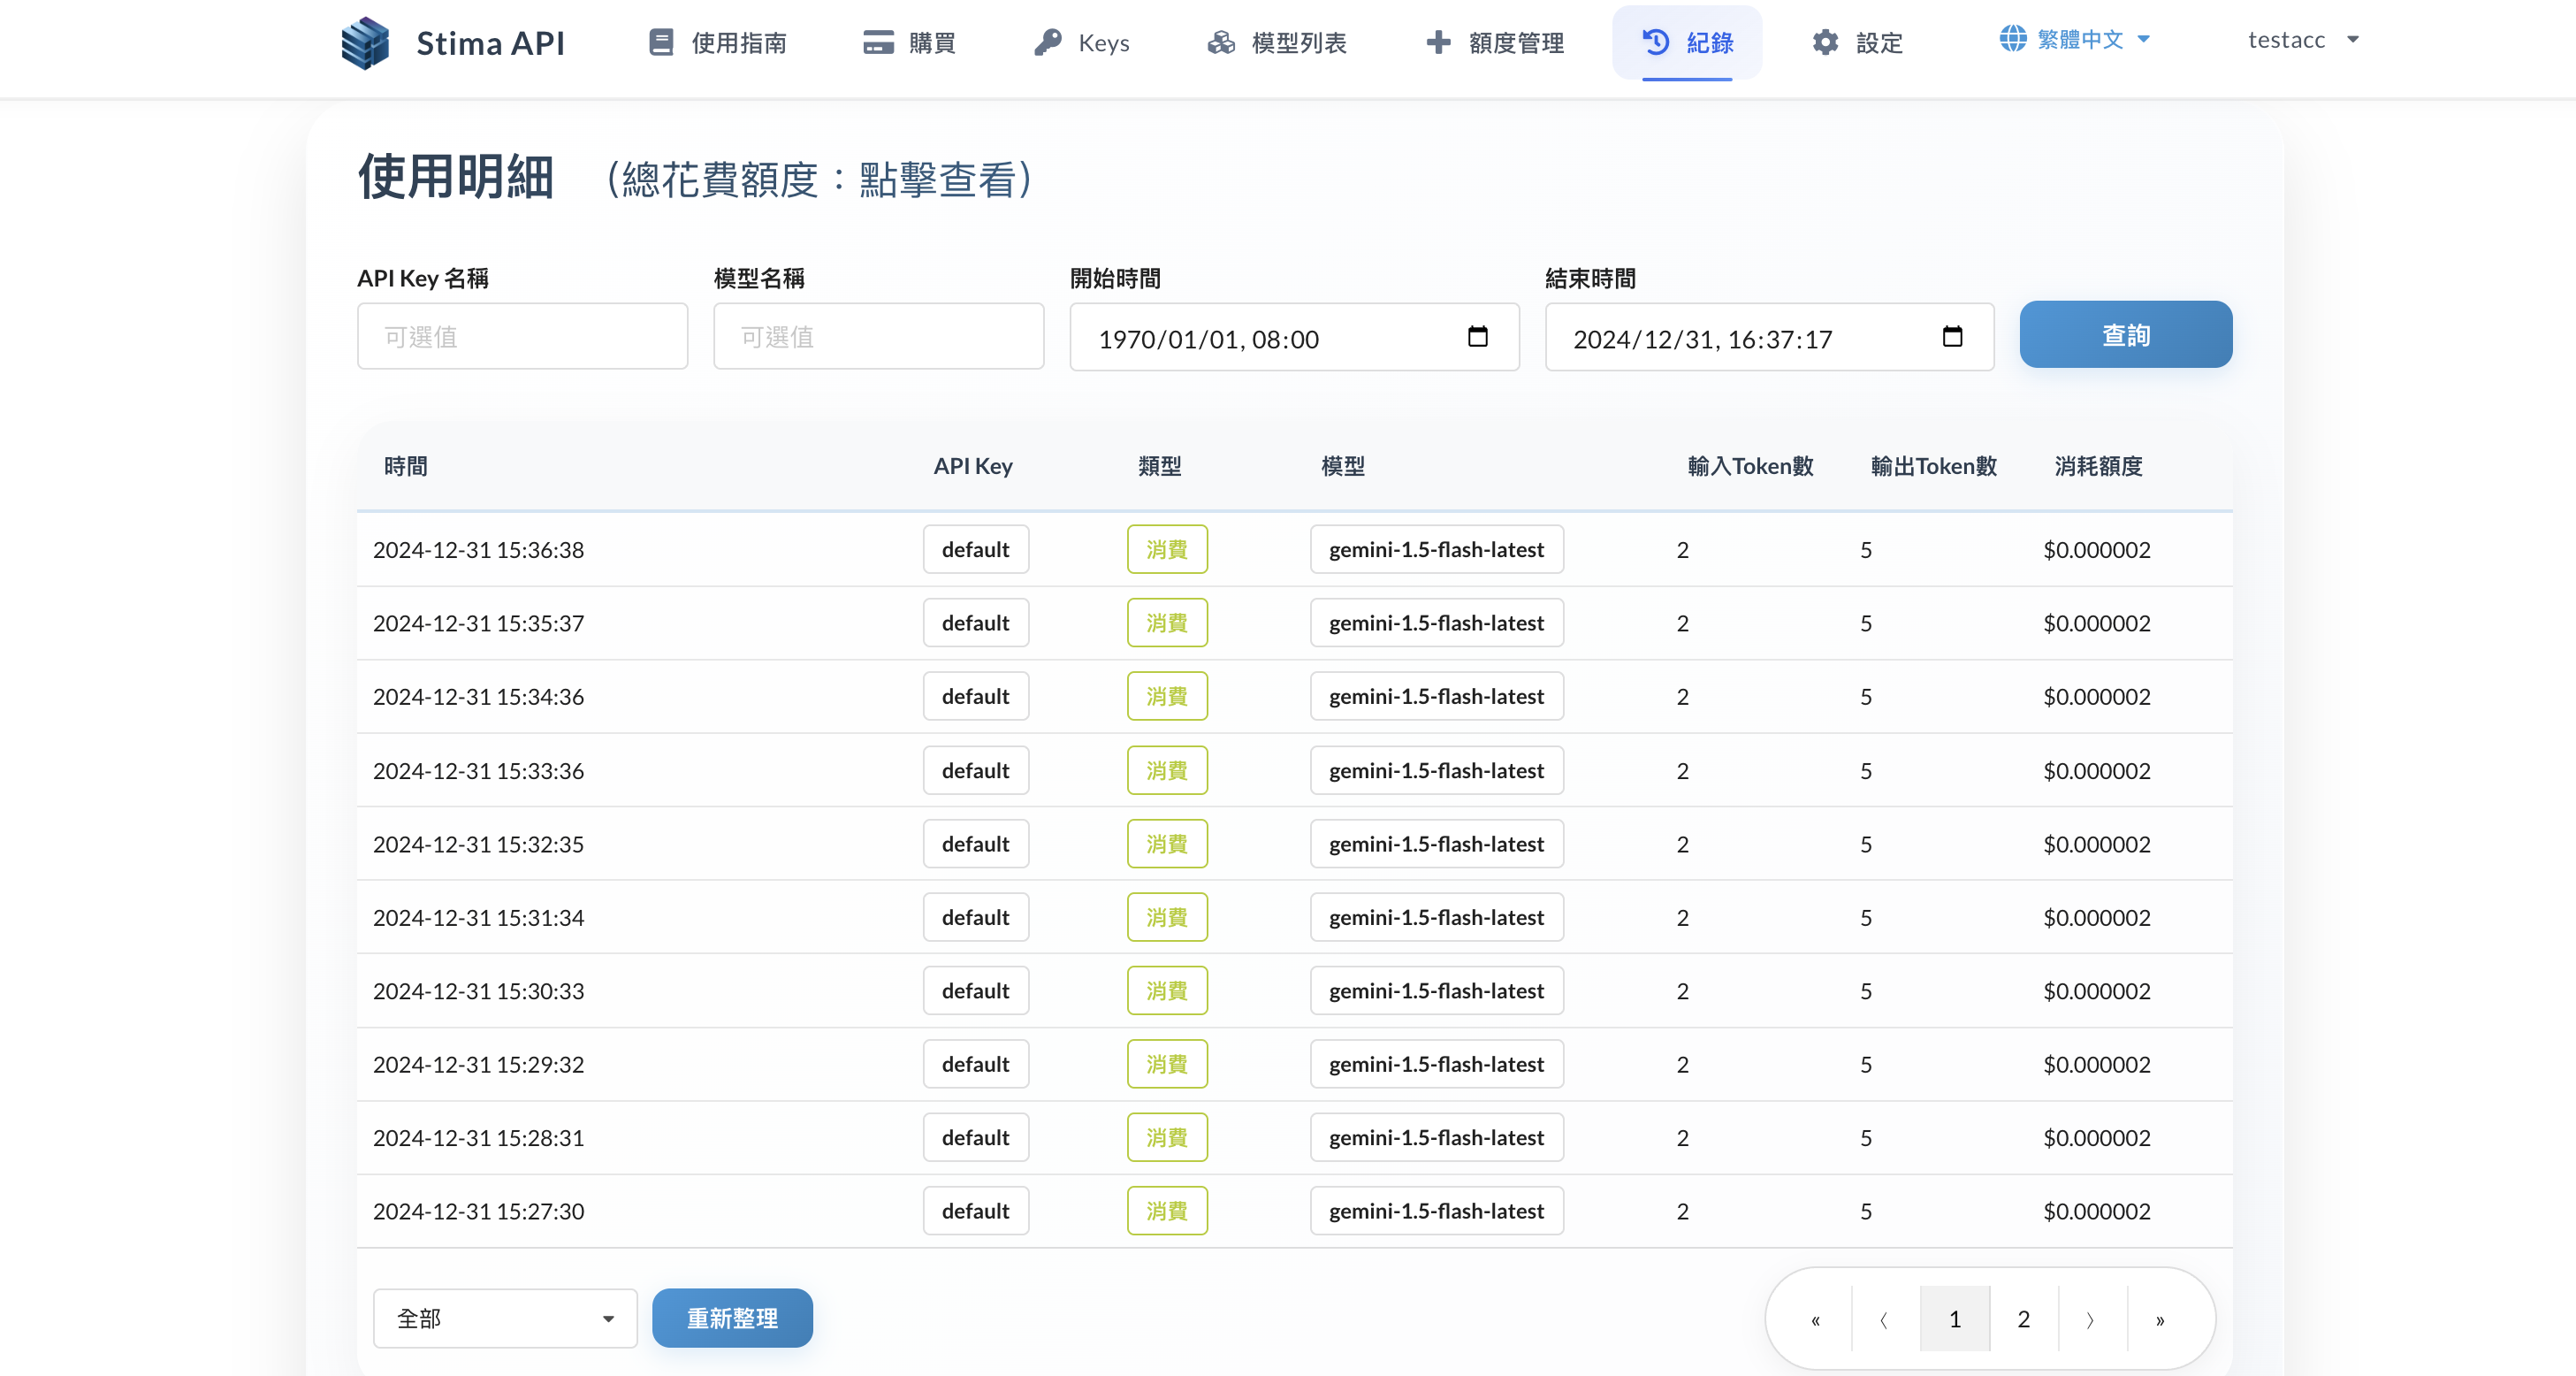The image size is (2576, 1376).
Task: Select the 紀錄 tab label
Action: (1710, 43)
